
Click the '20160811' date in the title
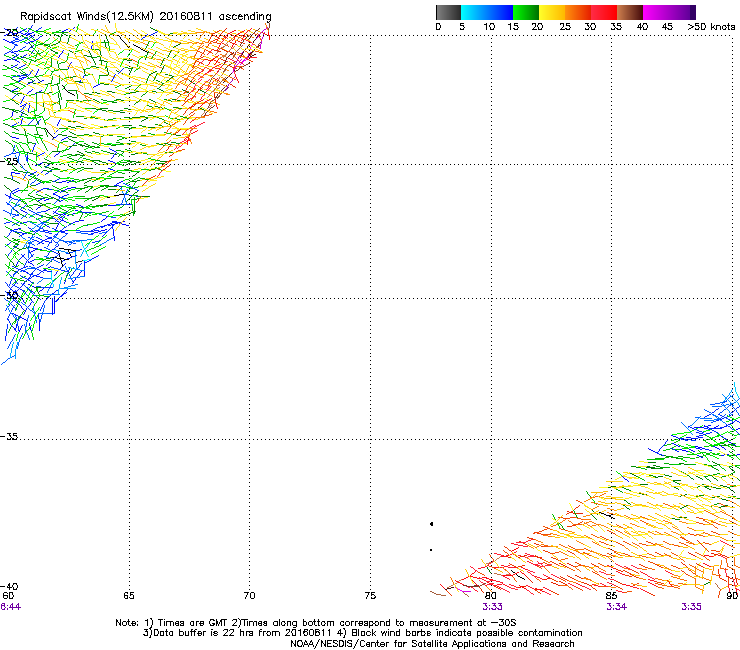pos(185,16)
